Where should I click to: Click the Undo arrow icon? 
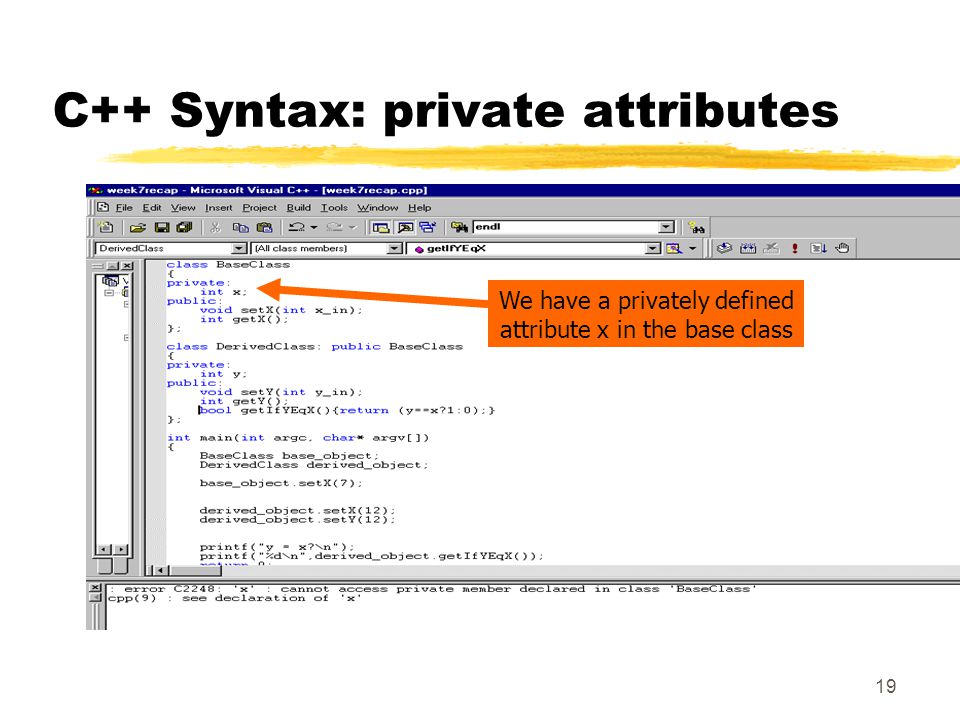point(296,227)
